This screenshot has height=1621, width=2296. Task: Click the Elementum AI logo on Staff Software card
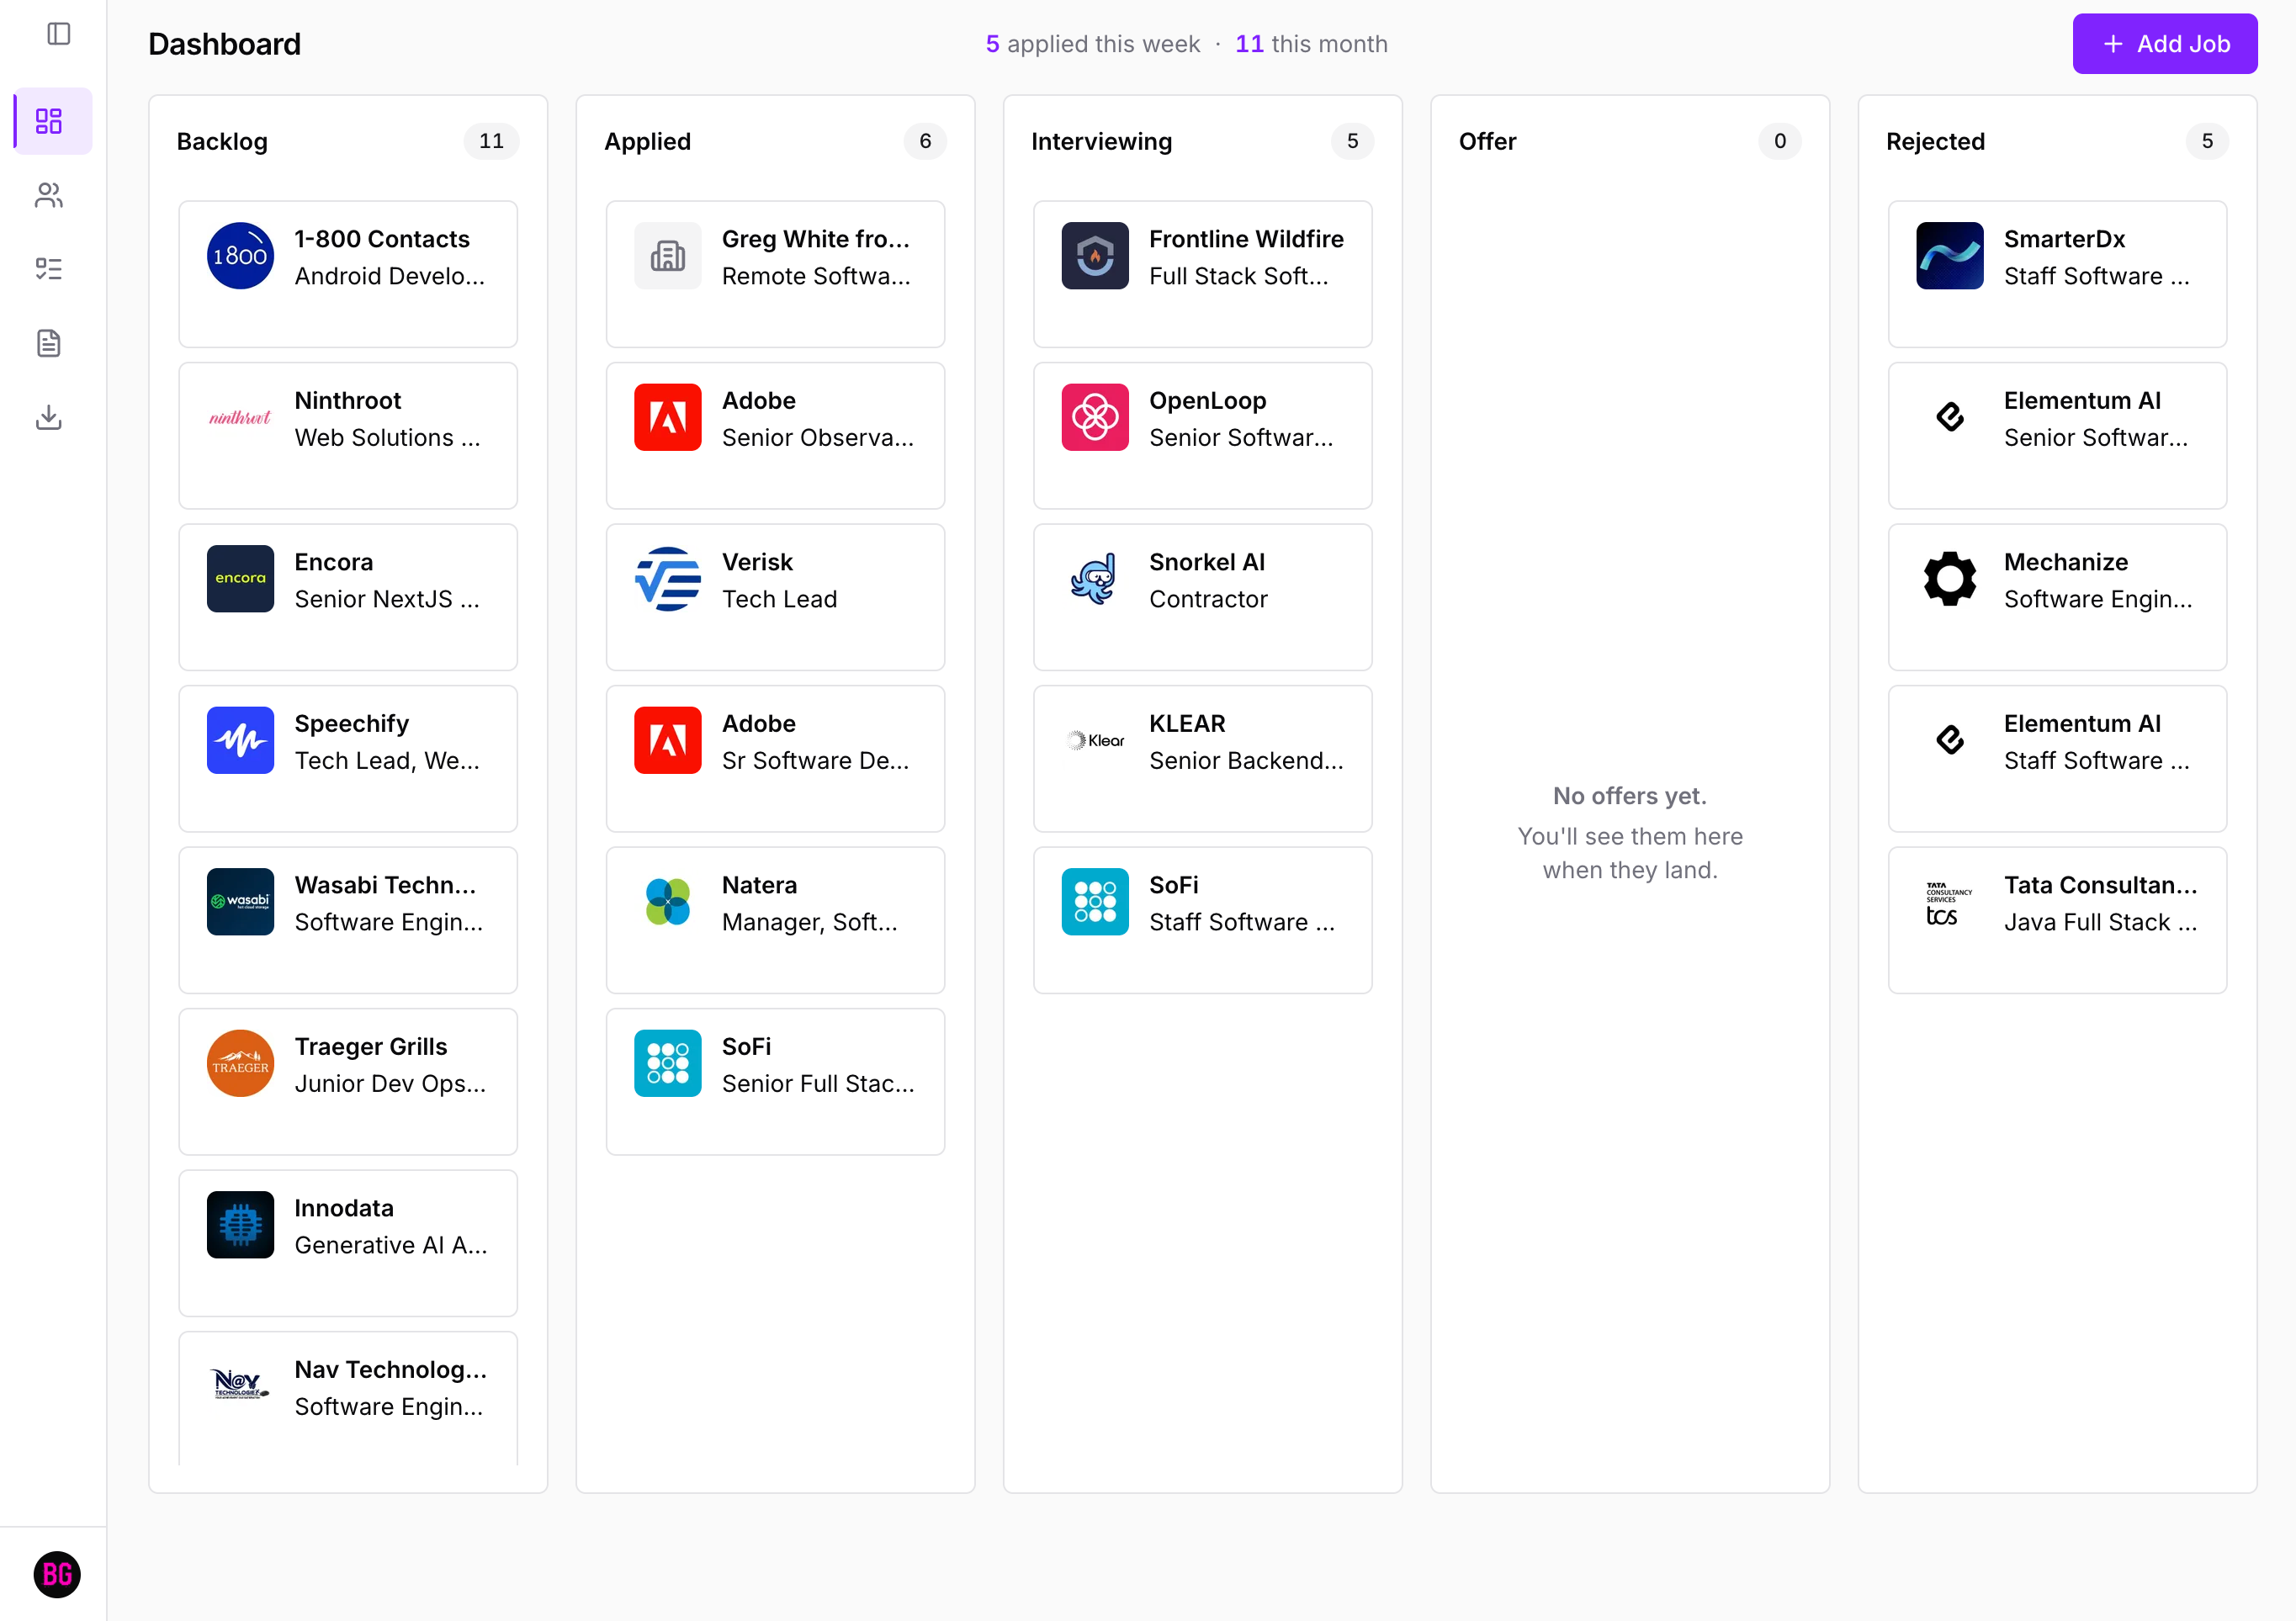(1950, 740)
